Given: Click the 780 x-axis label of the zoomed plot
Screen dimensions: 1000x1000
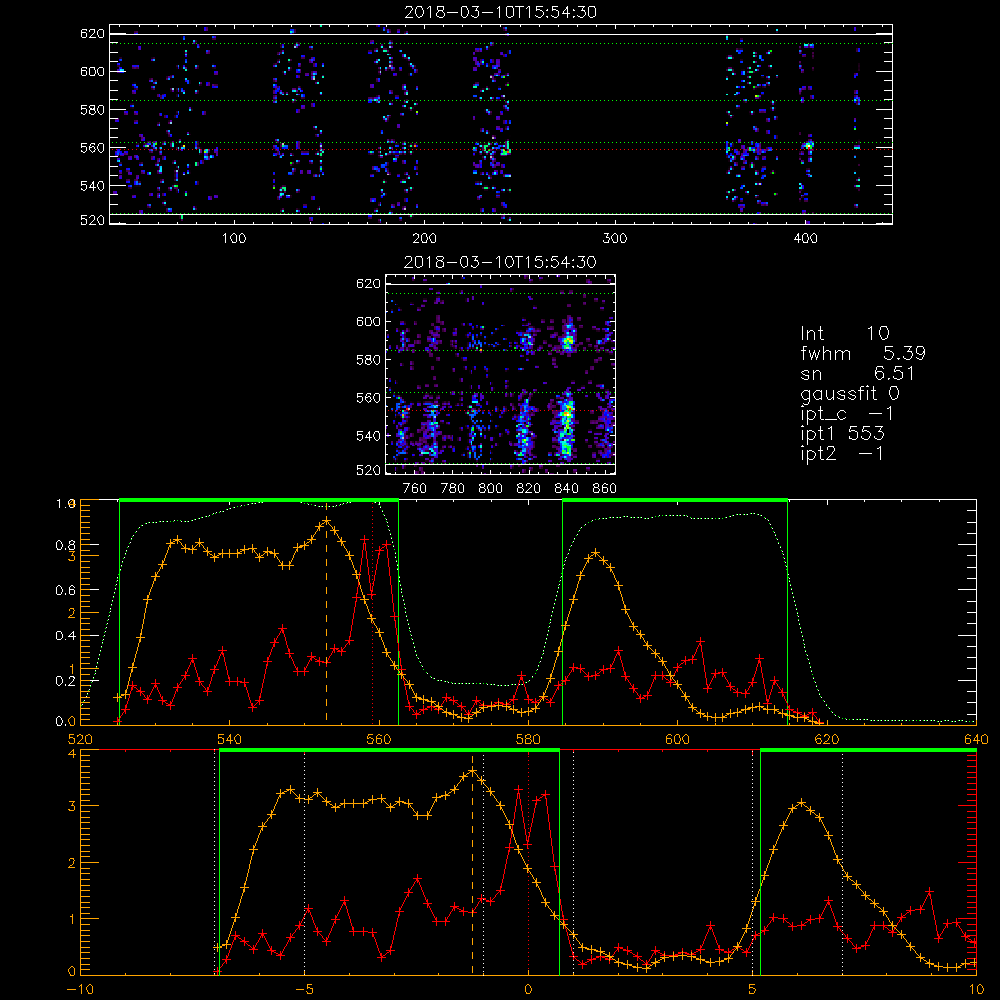Looking at the screenshot, I should pyautogui.click(x=453, y=489).
